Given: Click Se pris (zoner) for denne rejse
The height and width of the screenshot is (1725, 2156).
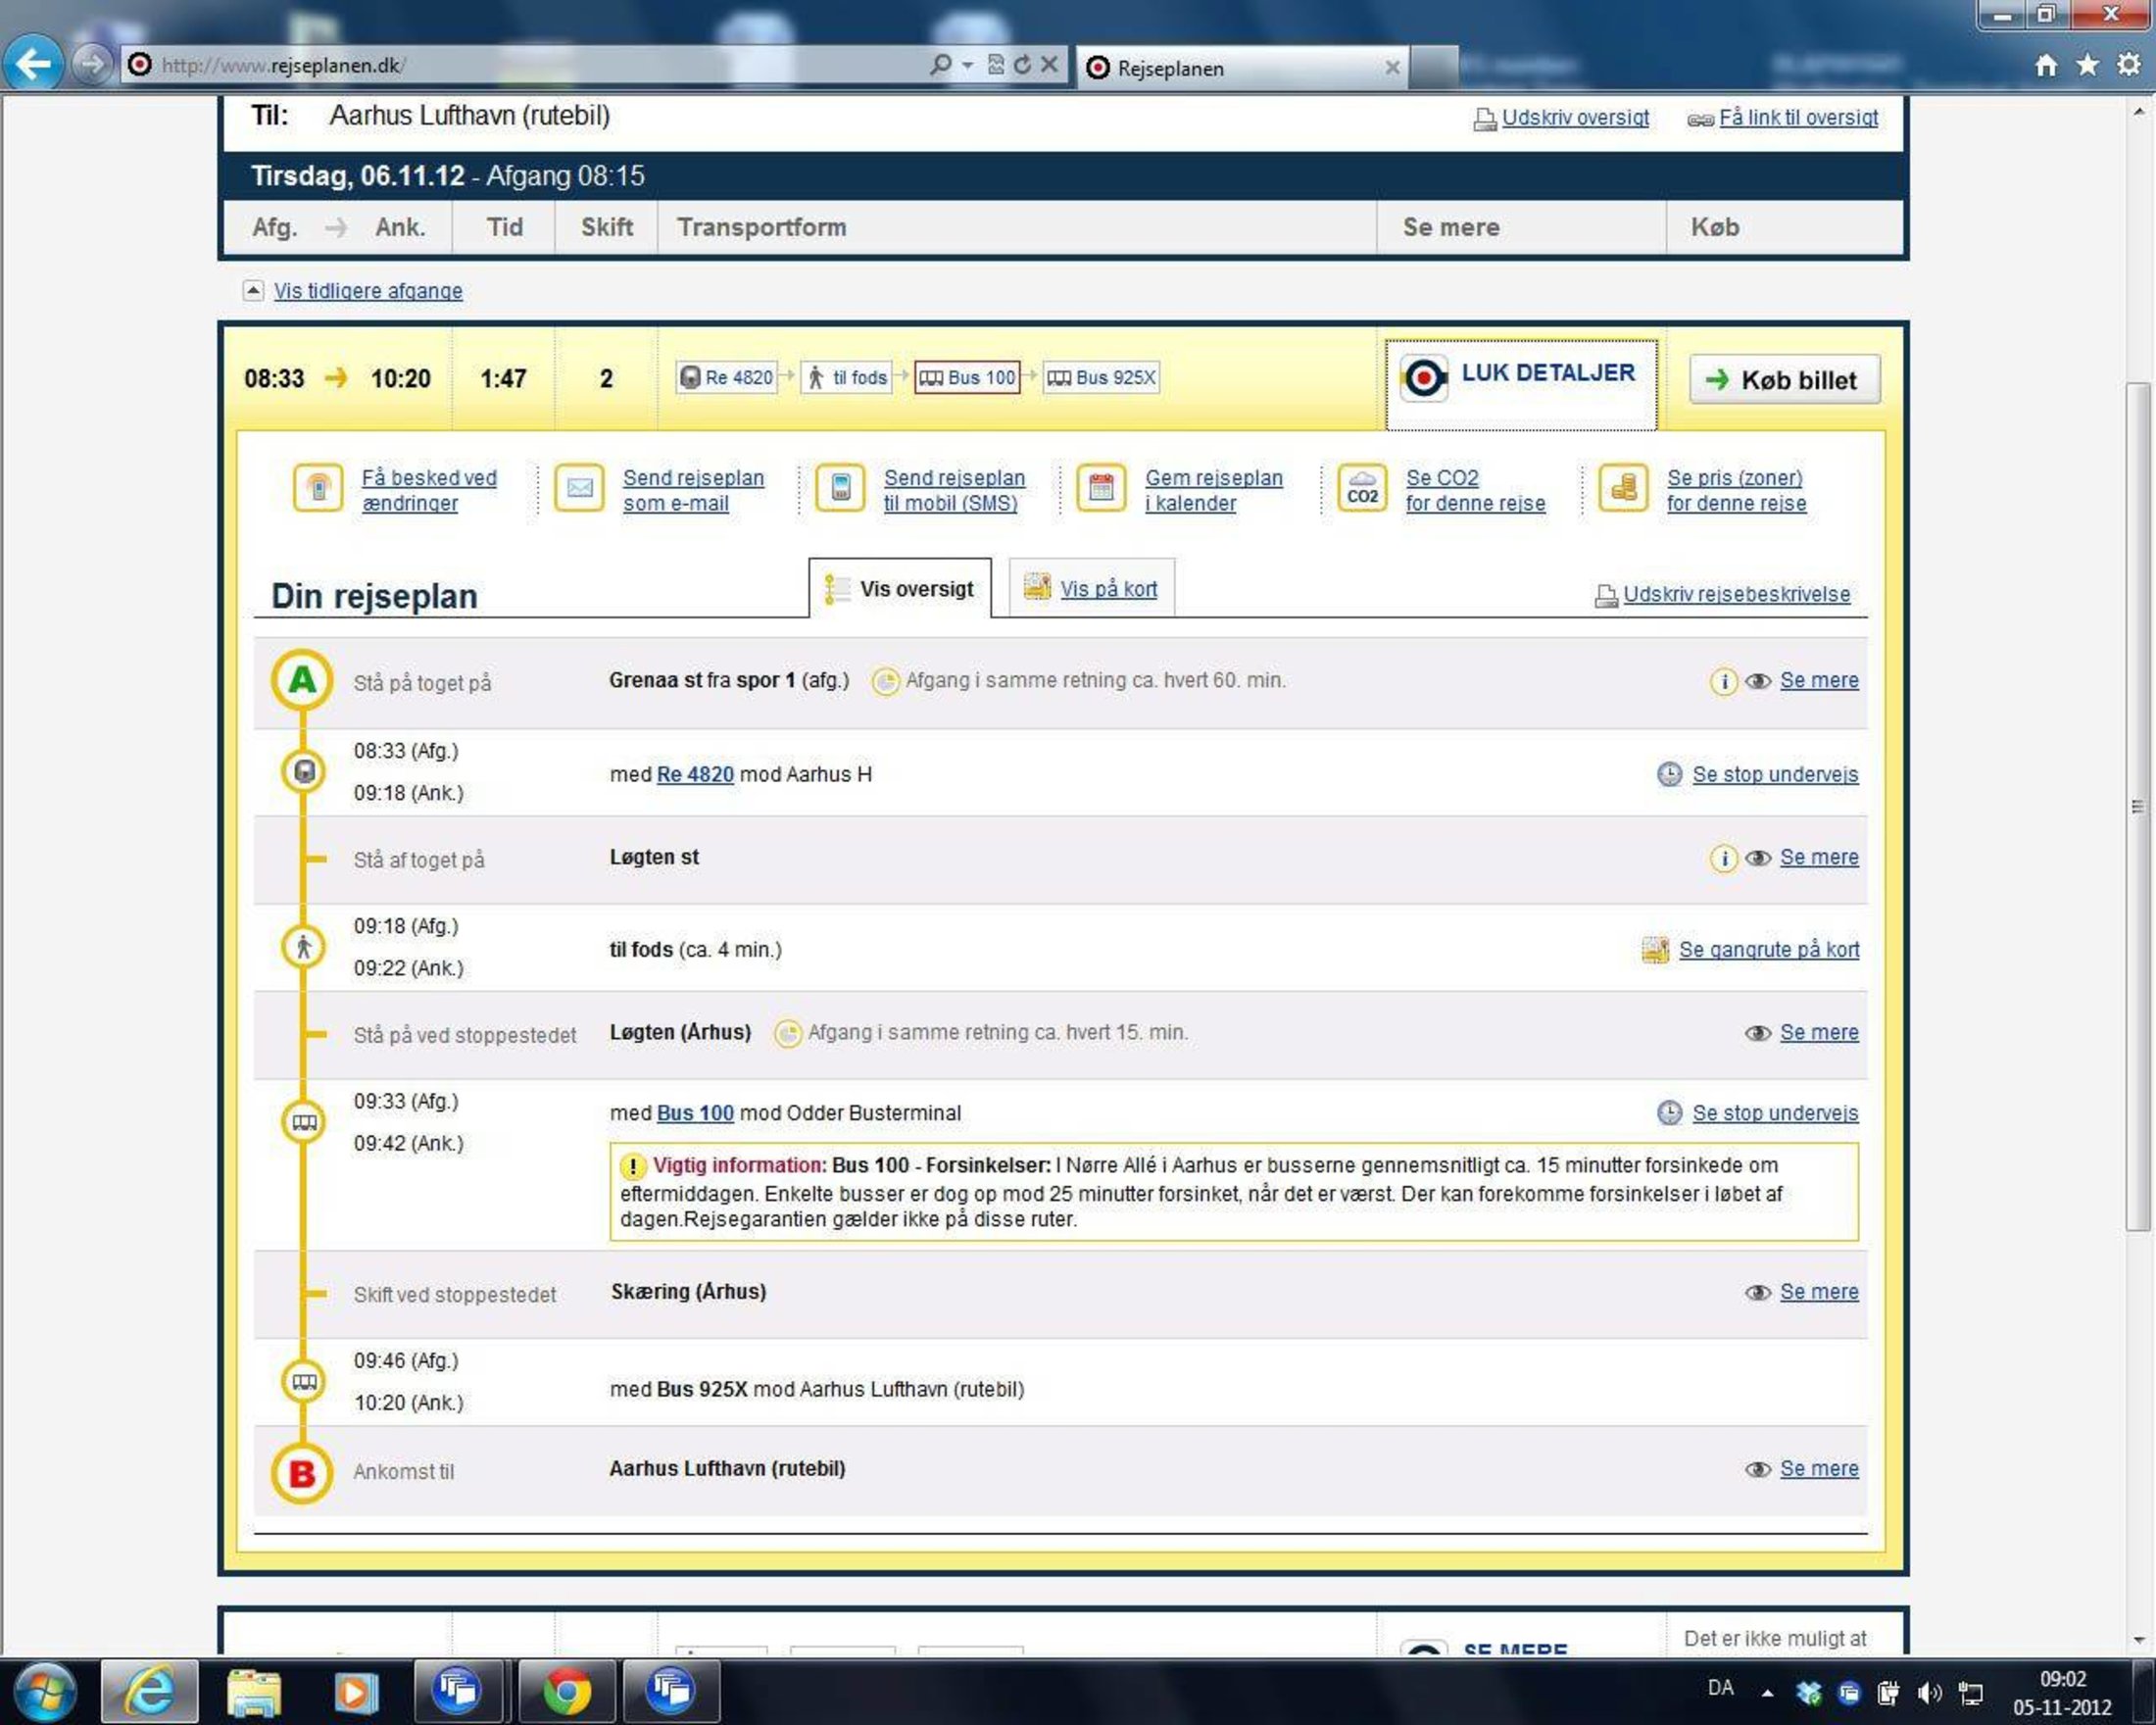Looking at the screenshot, I should [x=1737, y=491].
